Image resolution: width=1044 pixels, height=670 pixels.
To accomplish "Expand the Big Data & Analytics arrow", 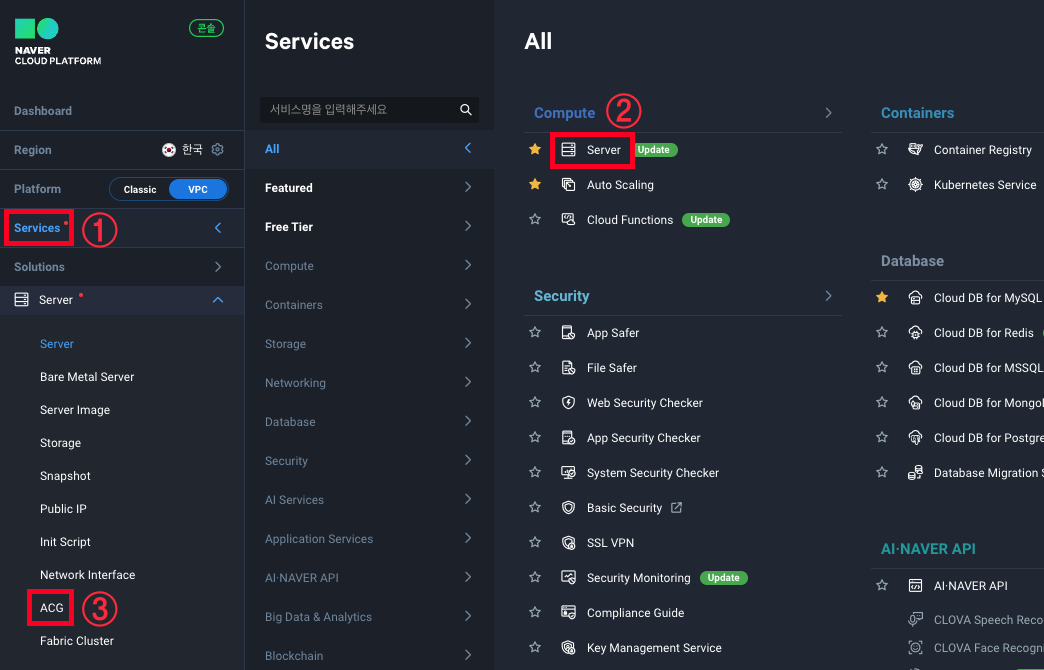I will 468,616.
